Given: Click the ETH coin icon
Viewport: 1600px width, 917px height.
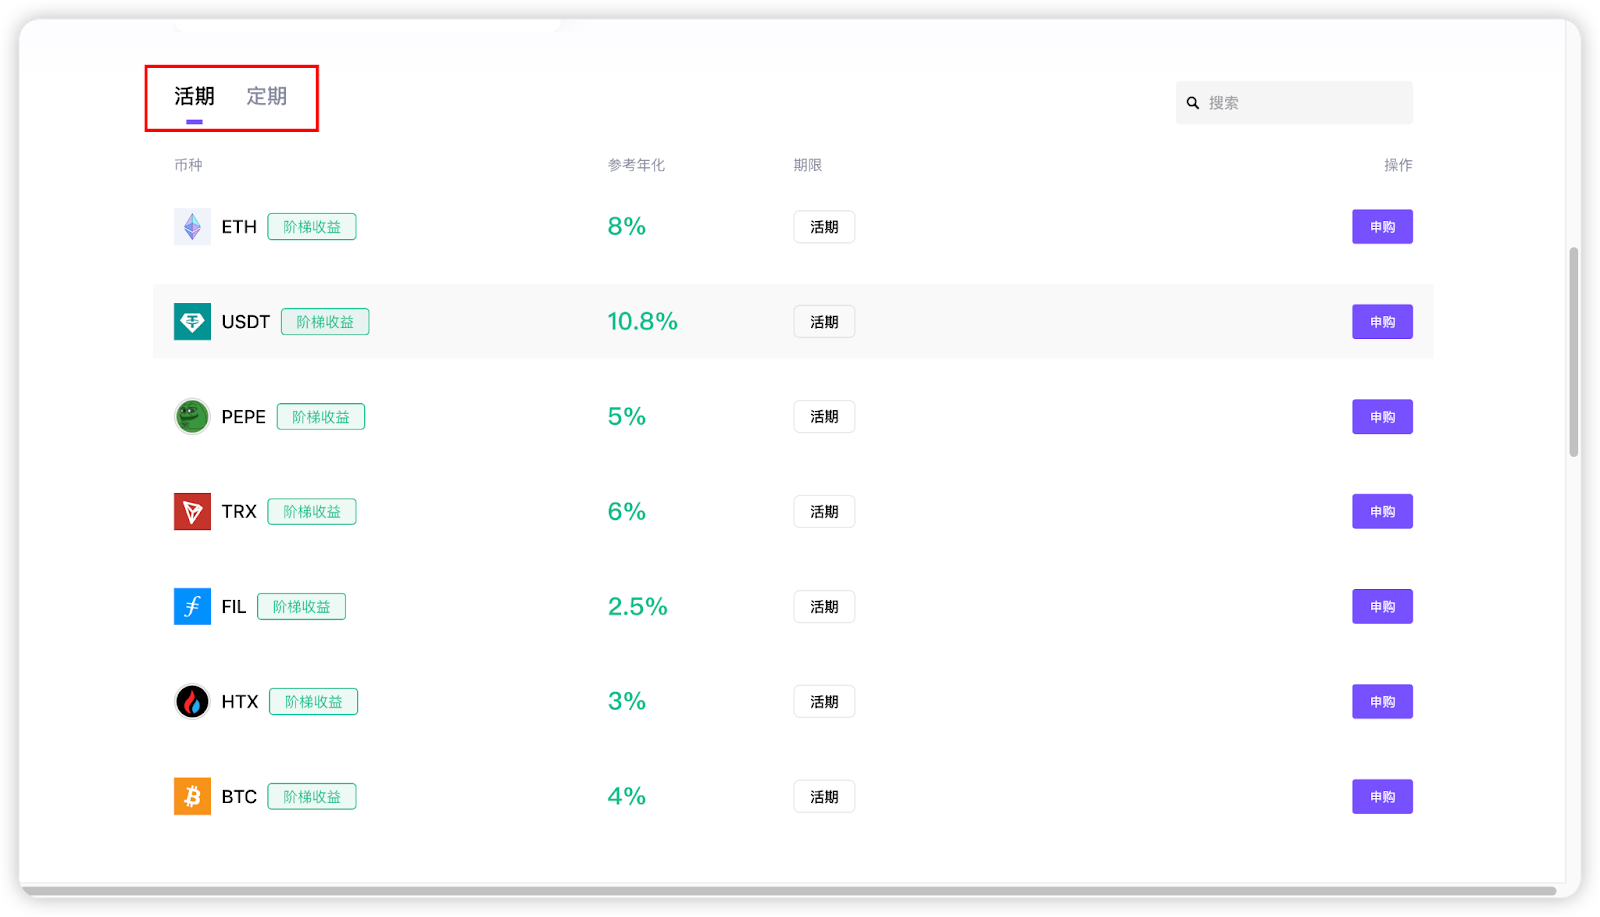Looking at the screenshot, I should (192, 227).
